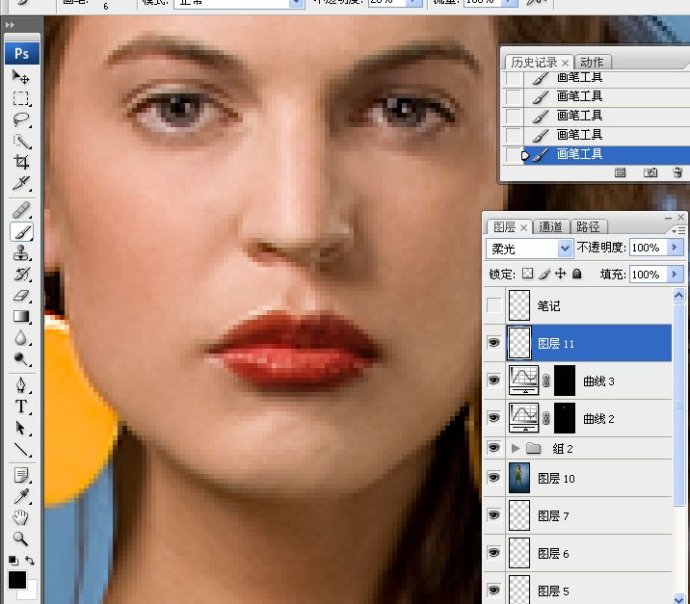The image size is (690, 604).
Task: Select the Quick Selection tool
Action: 21,141
